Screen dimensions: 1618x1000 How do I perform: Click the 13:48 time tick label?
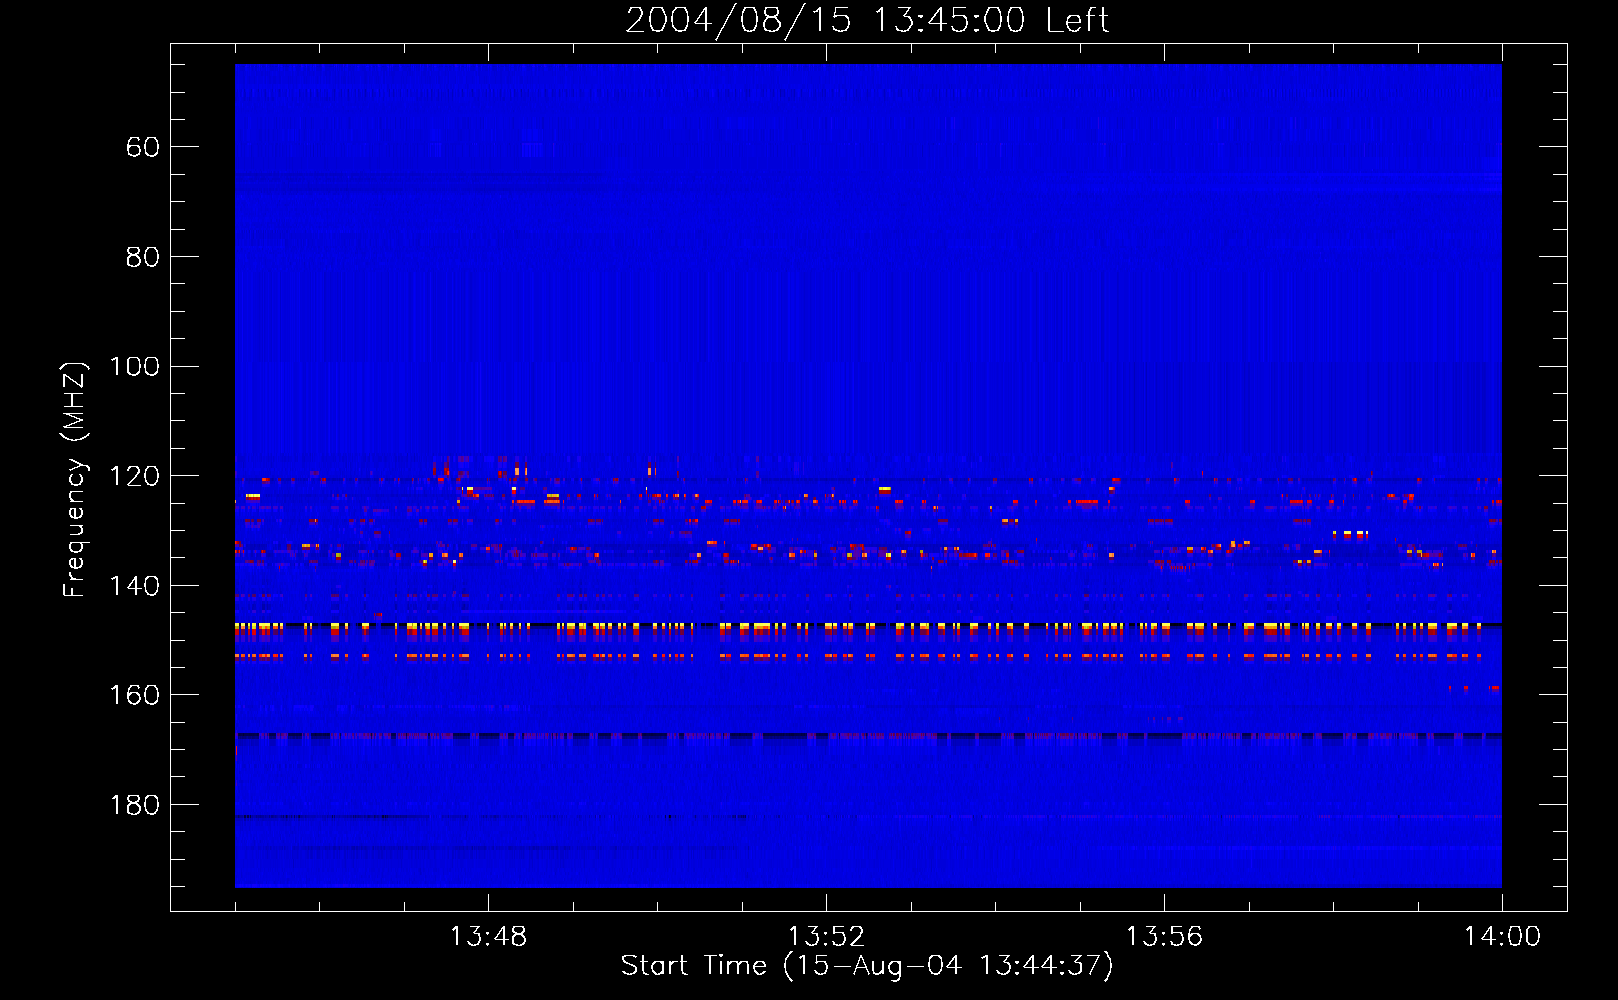pyautogui.click(x=488, y=937)
